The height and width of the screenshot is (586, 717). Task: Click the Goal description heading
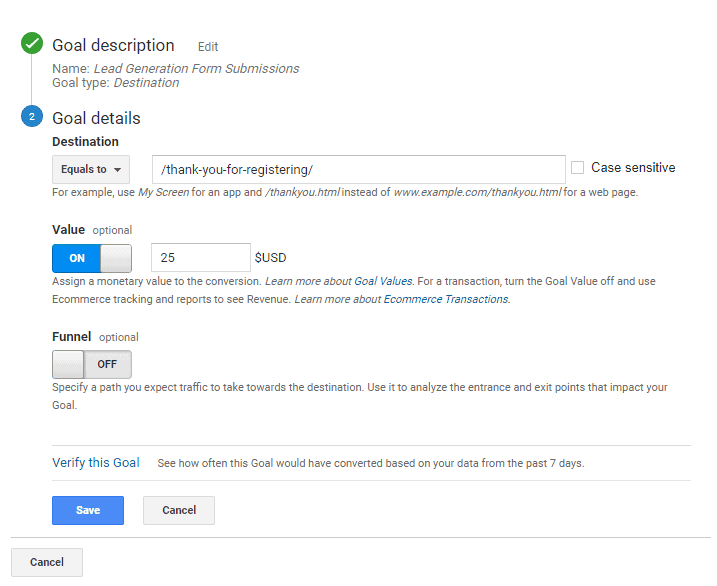(x=113, y=46)
